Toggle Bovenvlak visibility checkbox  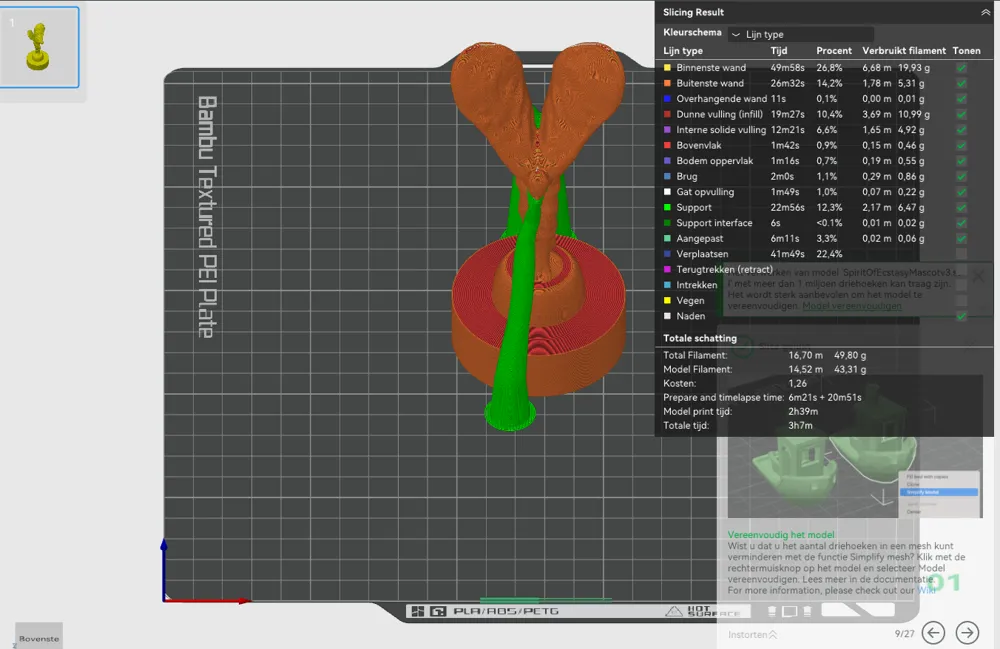coord(961,145)
